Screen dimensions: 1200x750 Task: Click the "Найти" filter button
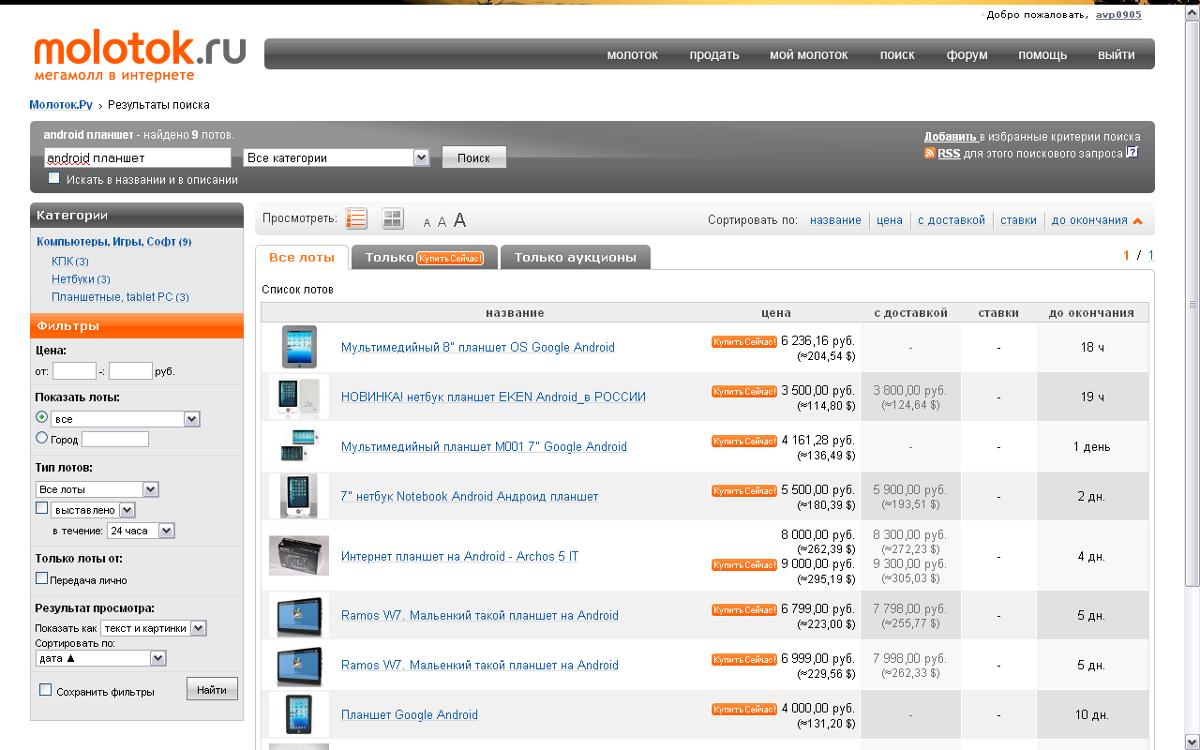[x=212, y=688]
